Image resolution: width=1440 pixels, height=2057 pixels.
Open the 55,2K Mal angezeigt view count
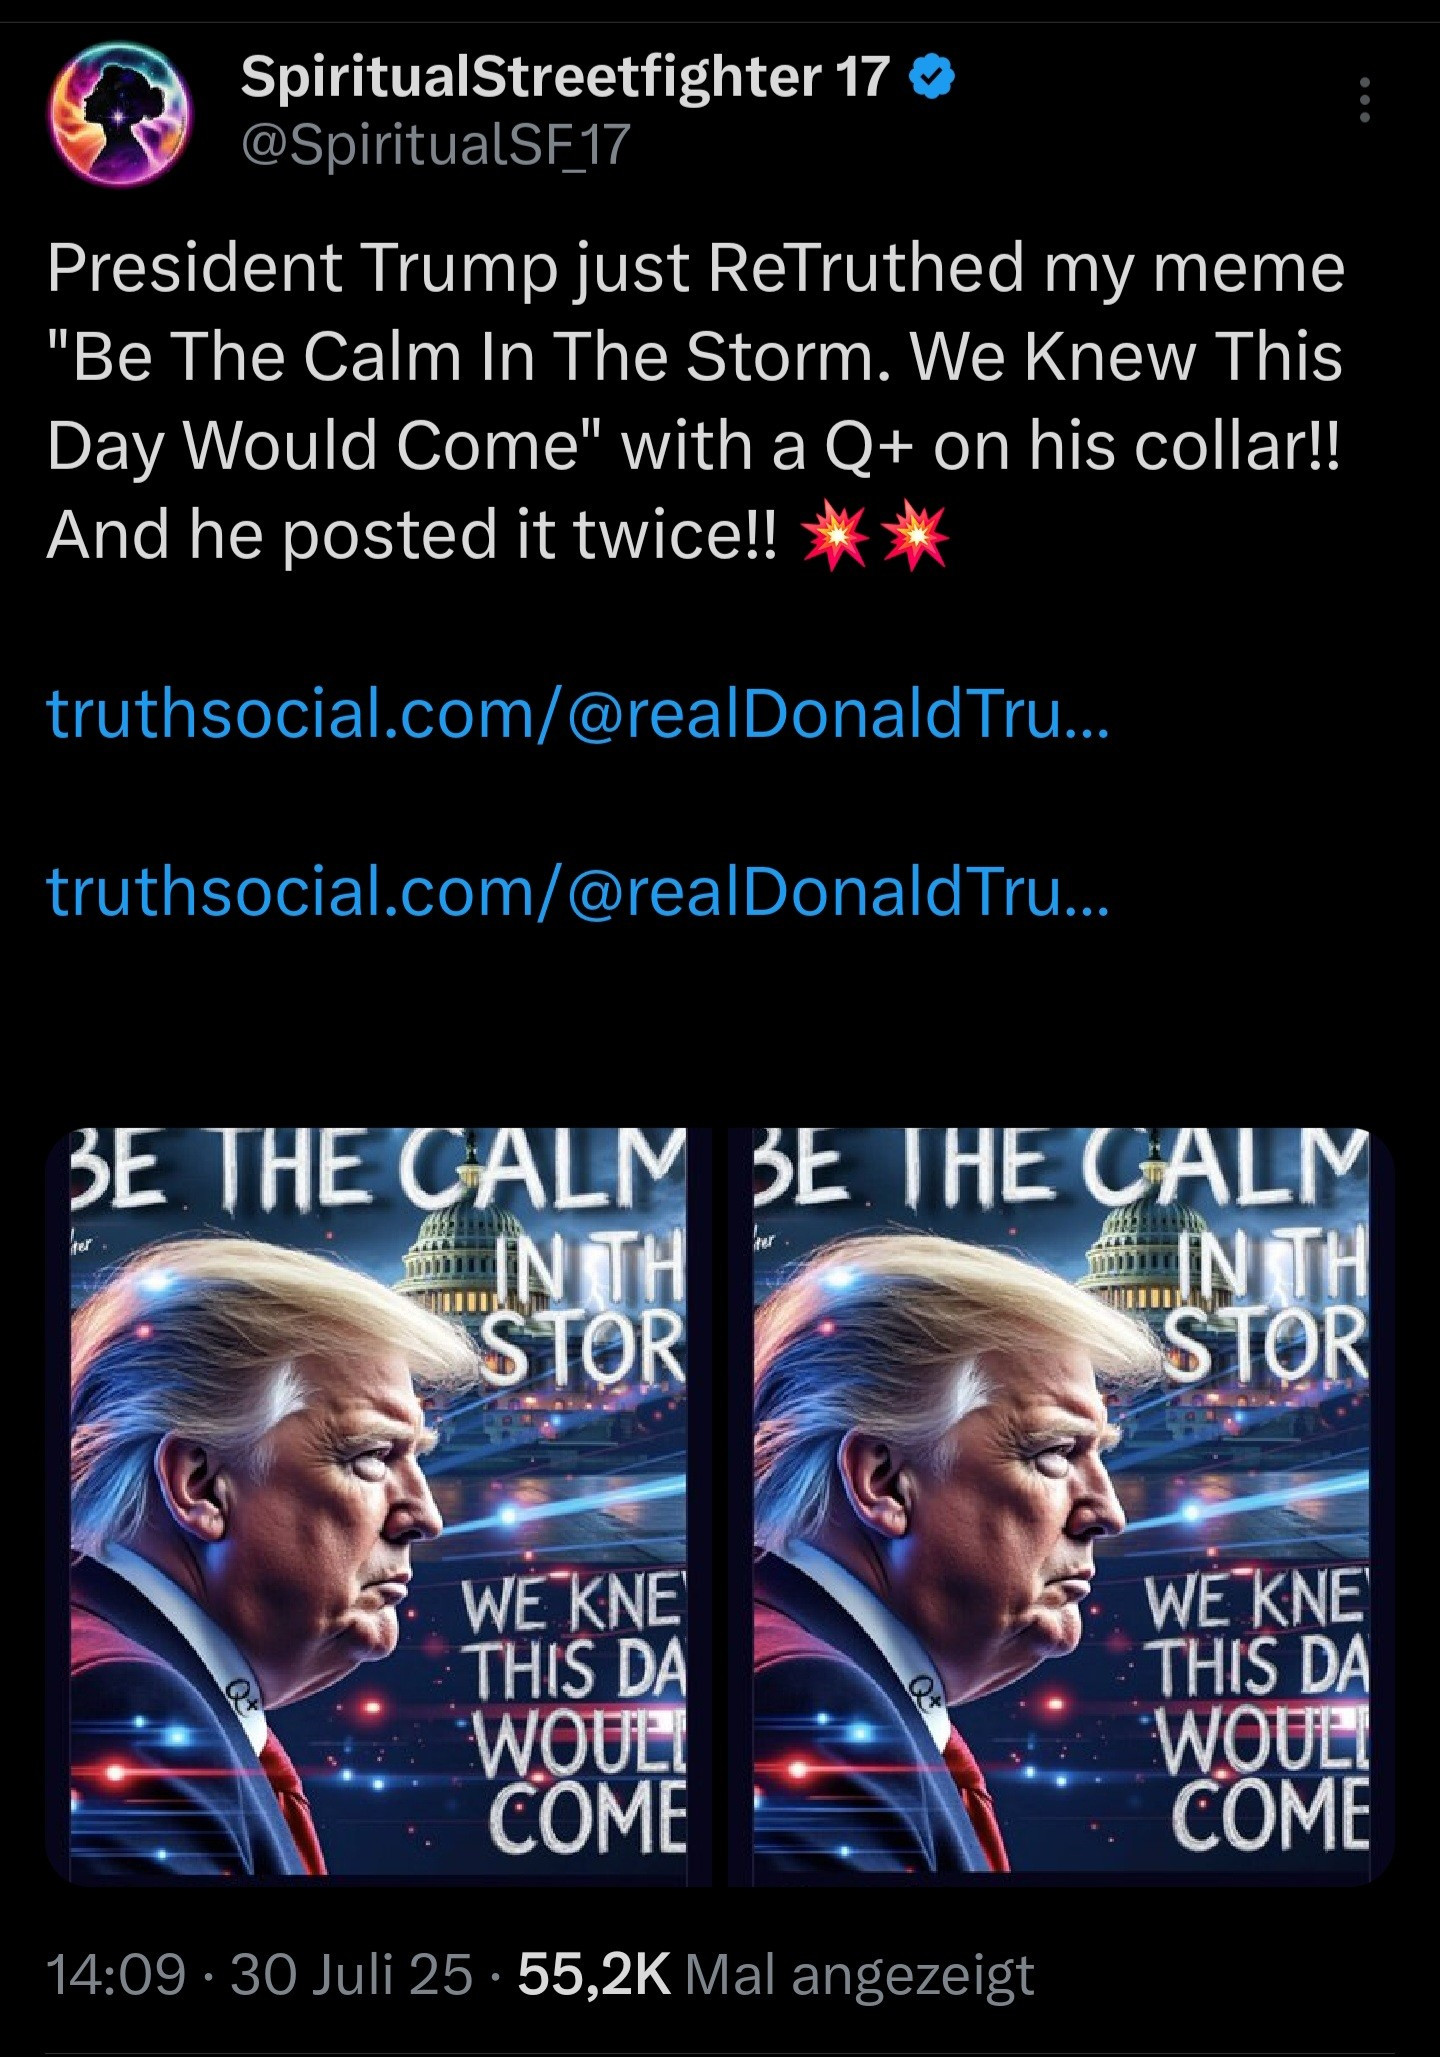click(776, 1975)
